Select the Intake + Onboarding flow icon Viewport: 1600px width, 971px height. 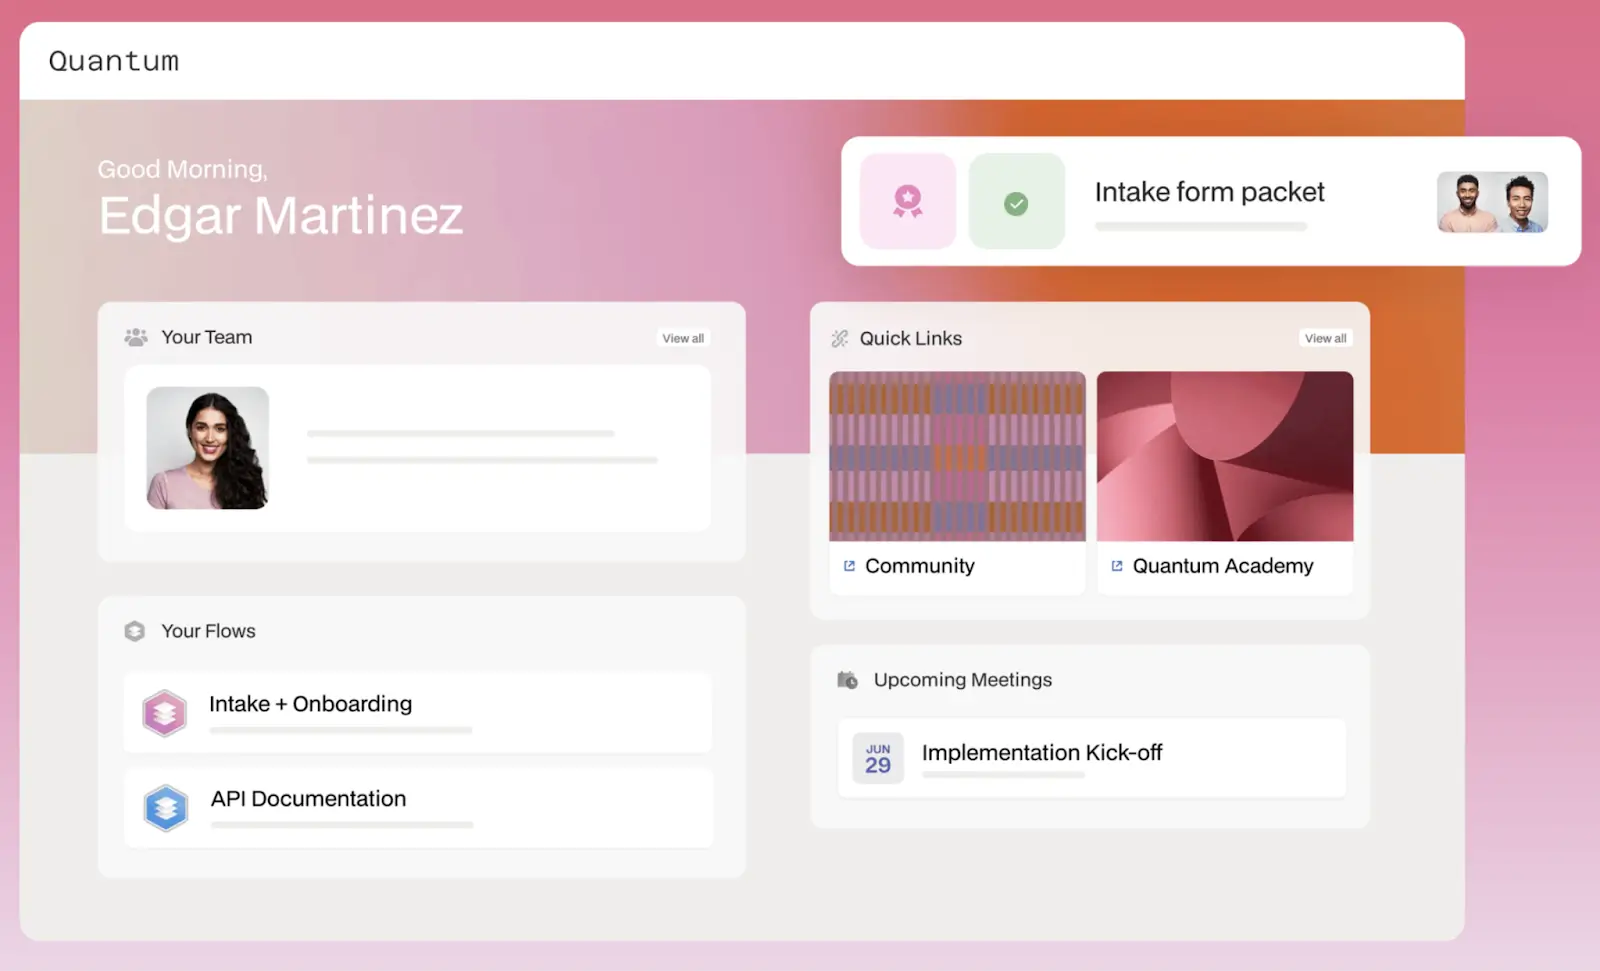coord(165,712)
